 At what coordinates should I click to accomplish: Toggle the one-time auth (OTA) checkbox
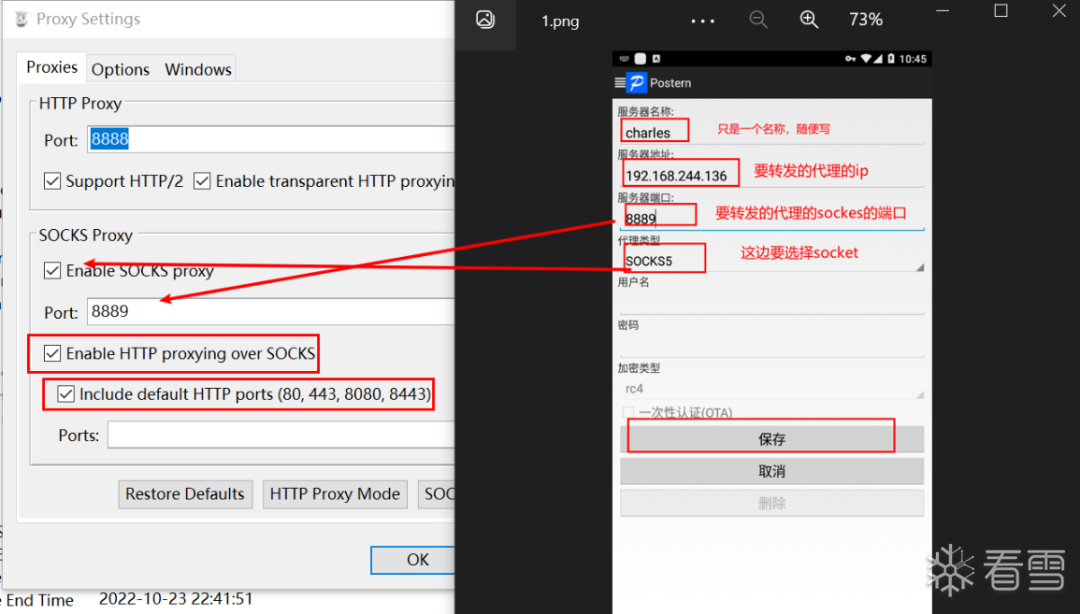[628, 412]
